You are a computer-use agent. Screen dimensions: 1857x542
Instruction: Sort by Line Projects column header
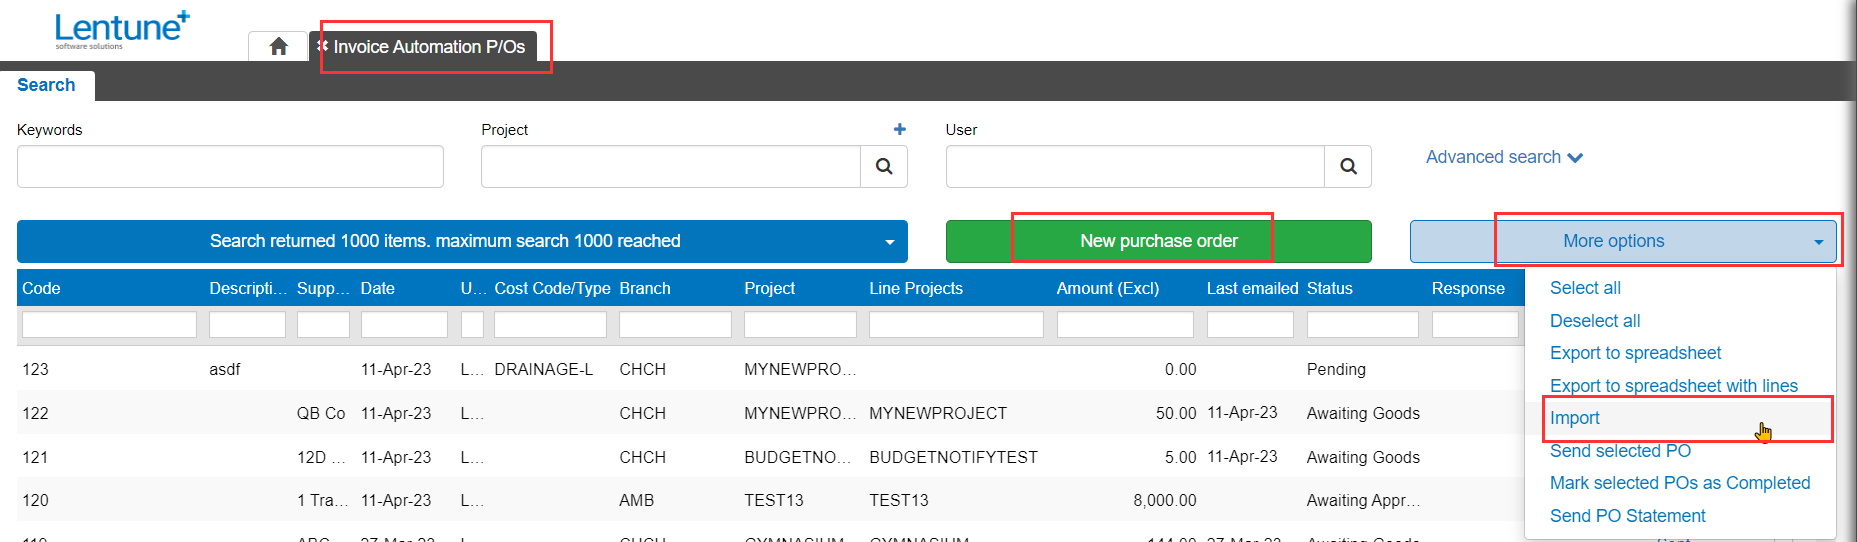(x=916, y=288)
